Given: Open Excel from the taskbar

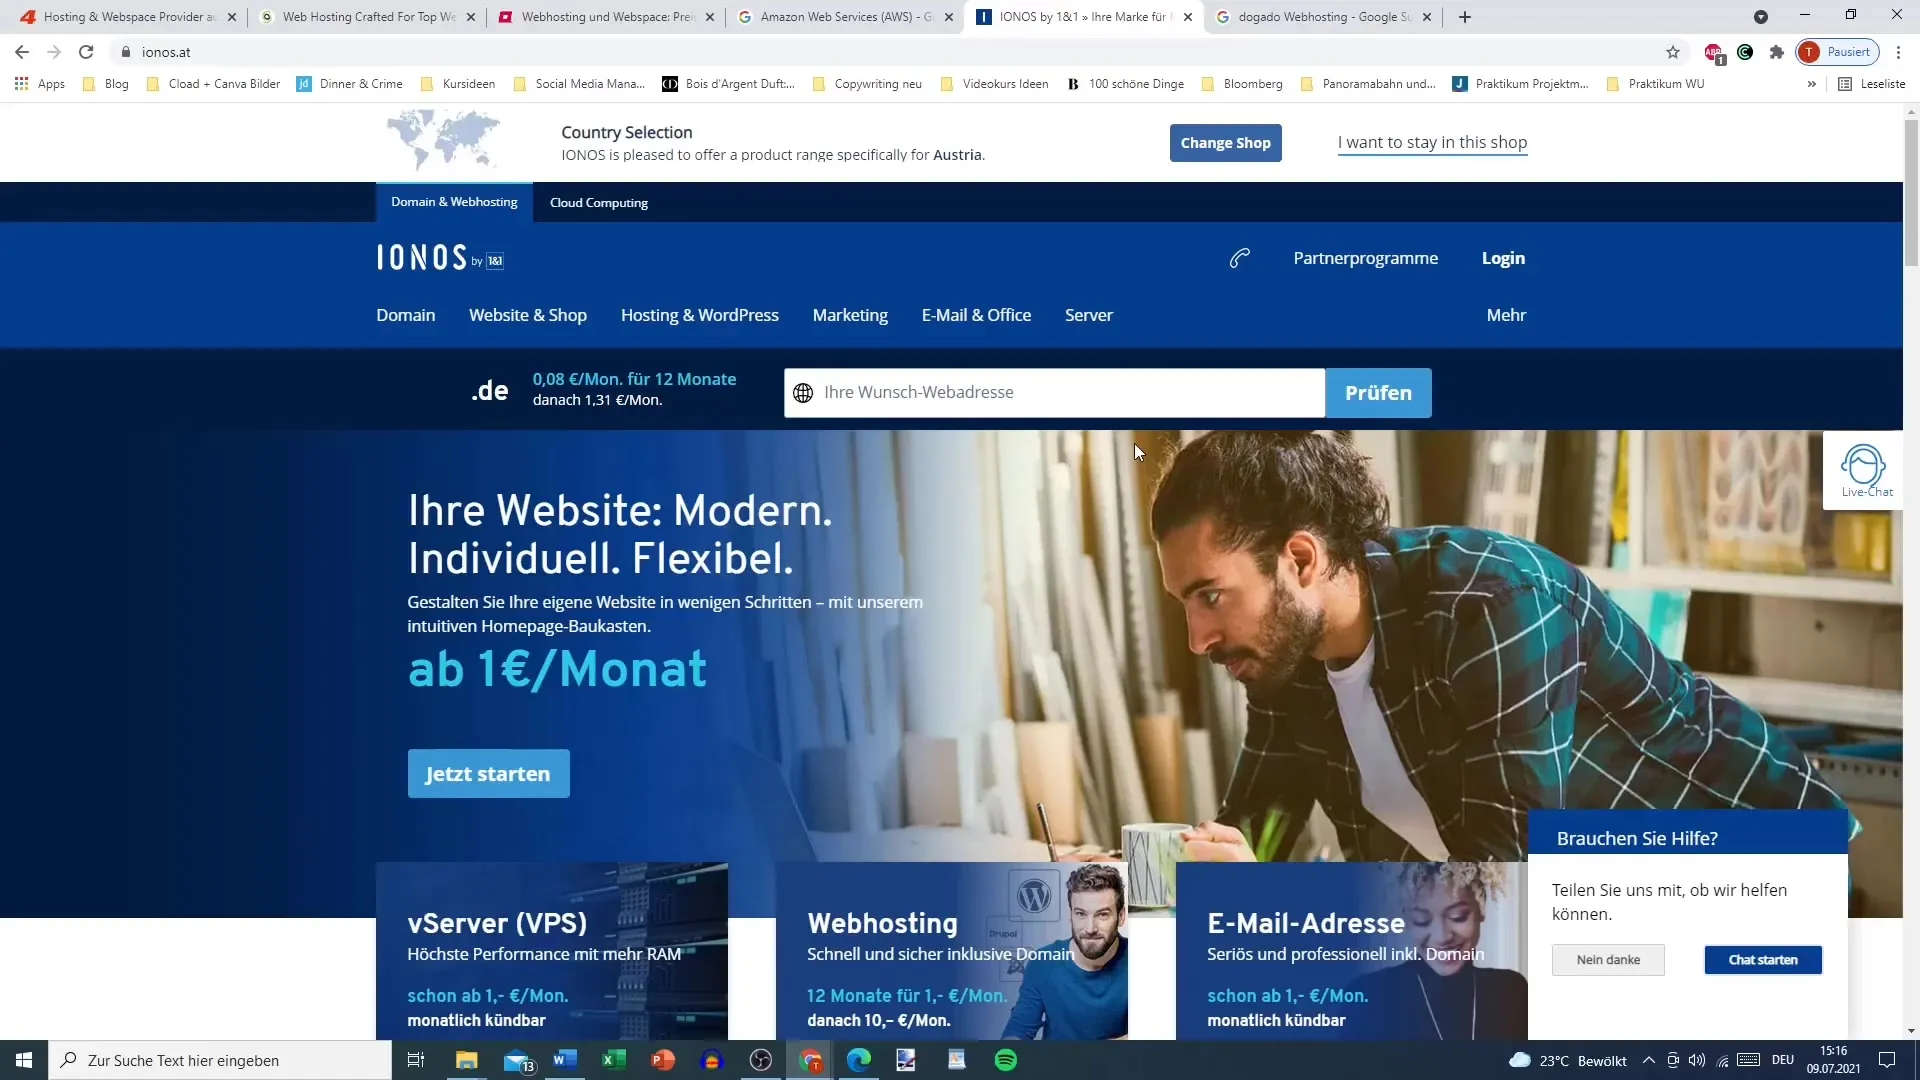Looking at the screenshot, I should (614, 1060).
